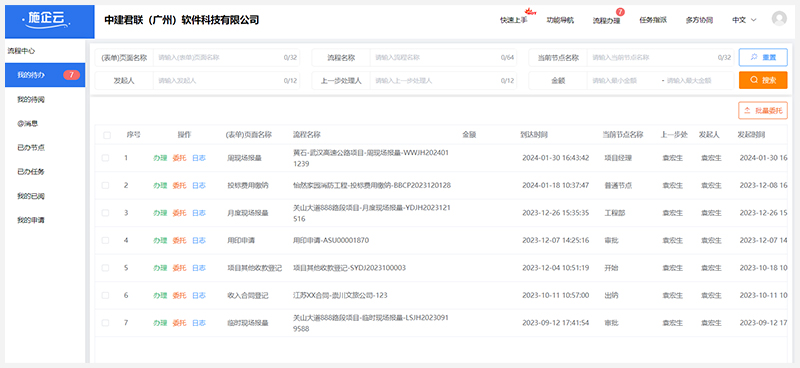The height and width of the screenshot is (368, 800).
Task: Focus the 发起人 input field
Action: pyautogui.click(x=226, y=81)
